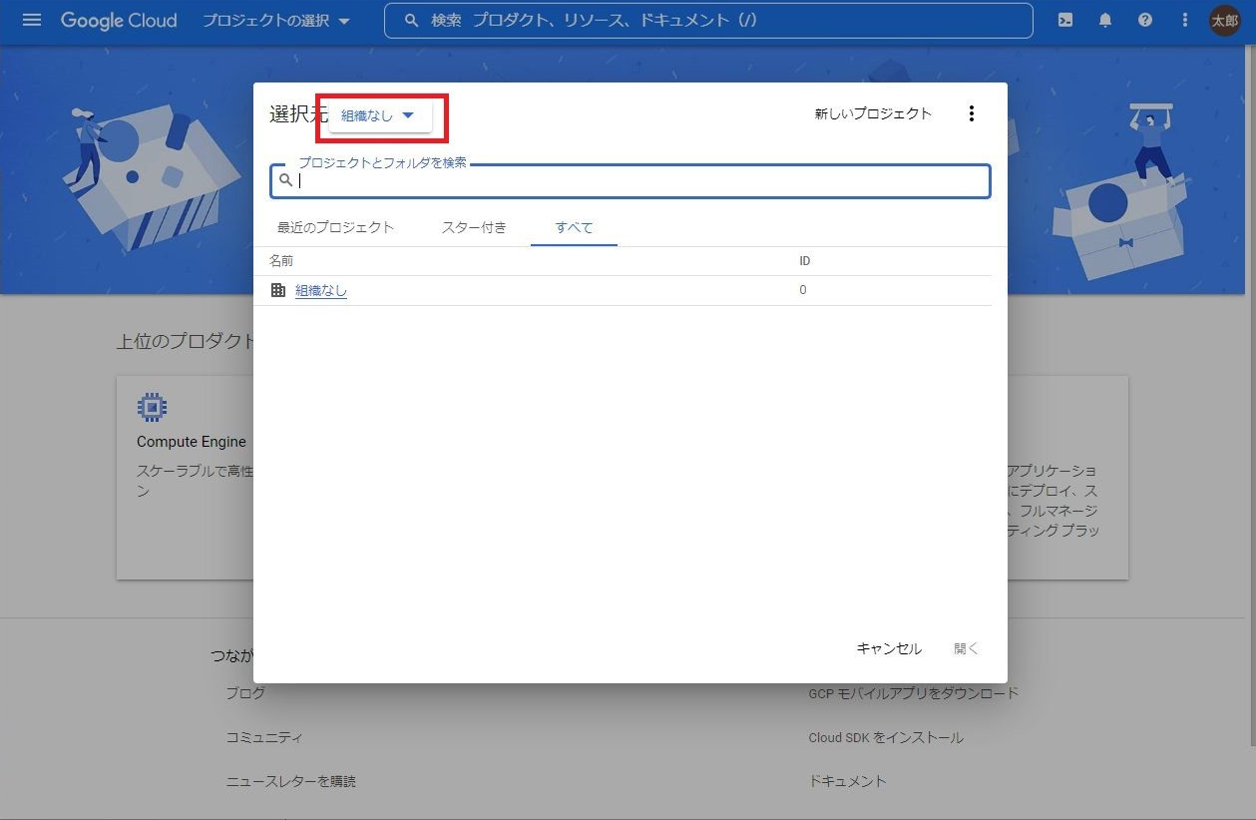The height and width of the screenshot is (820, 1256).
Task: Focus the プロジェクトとフォルダを検索 field
Action: [x=630, y=181]
